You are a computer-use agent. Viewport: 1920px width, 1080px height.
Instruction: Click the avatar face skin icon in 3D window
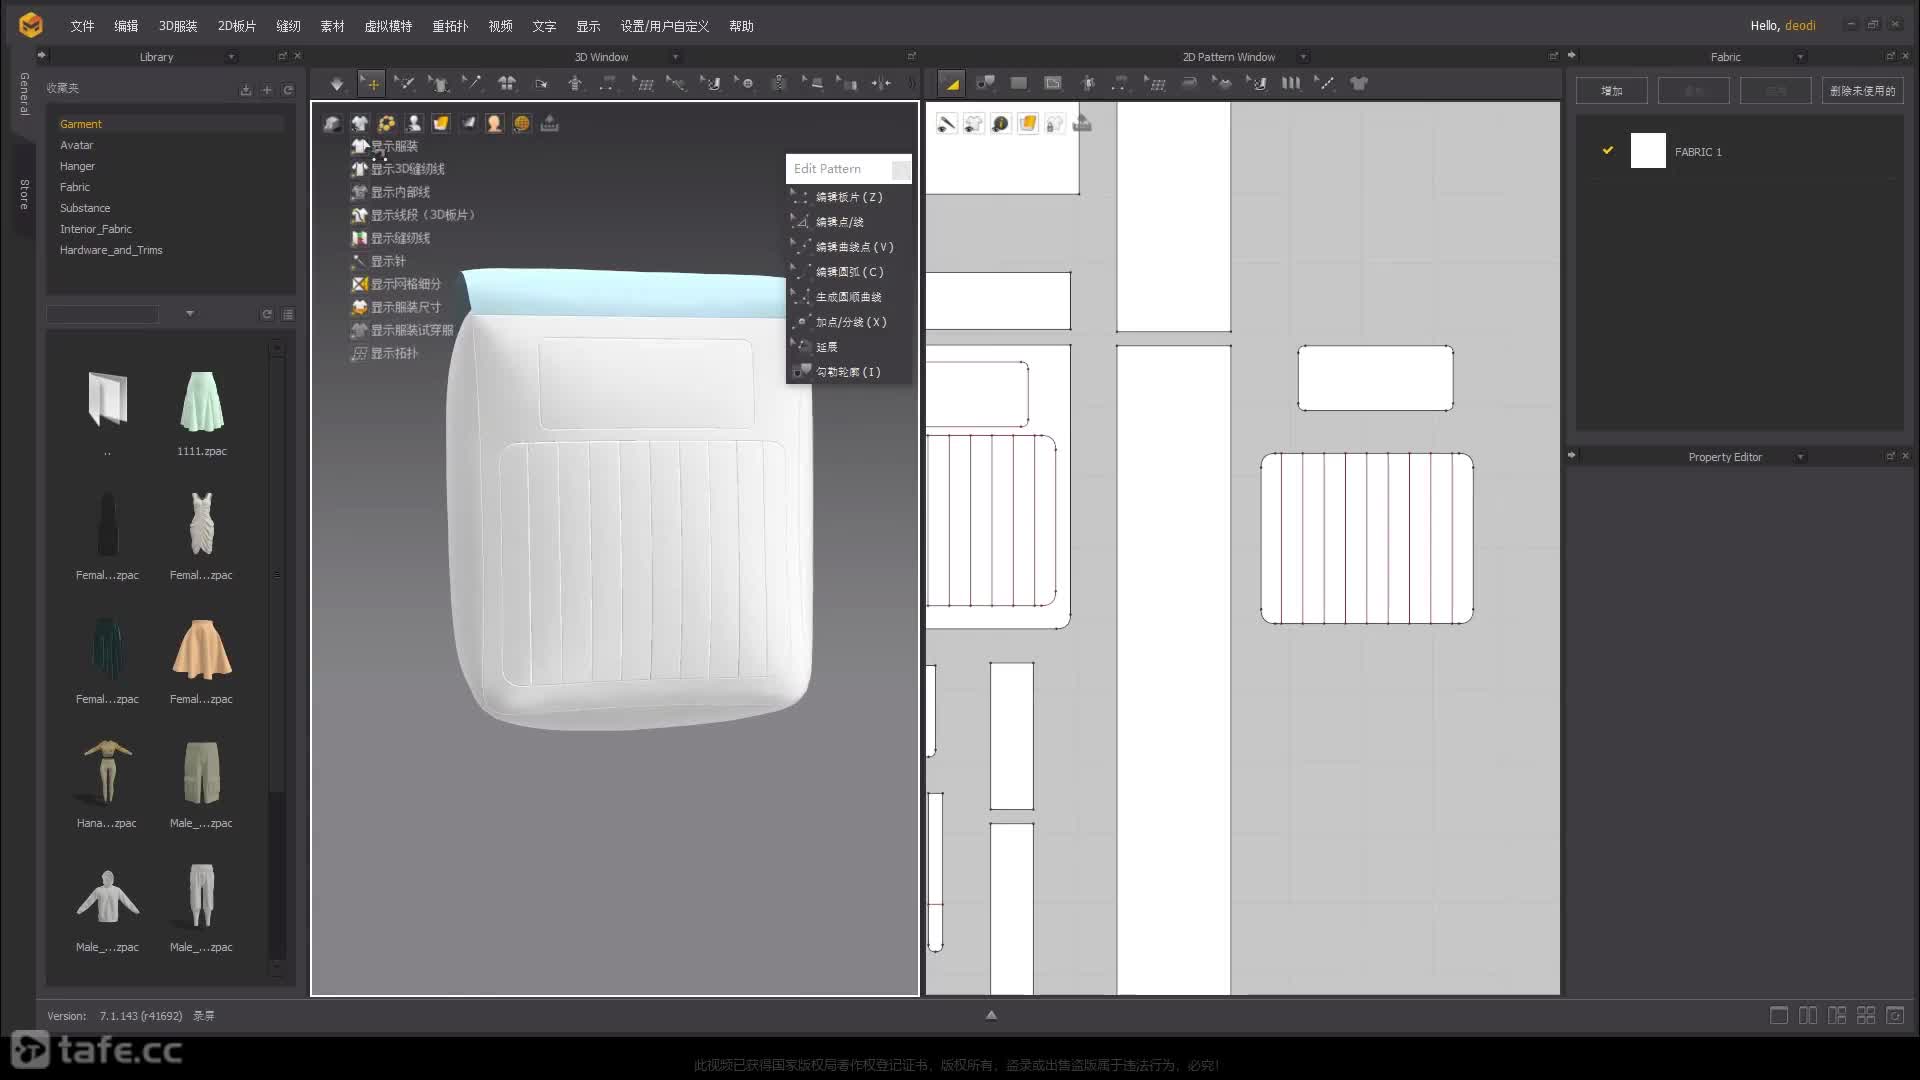(494, 124)
